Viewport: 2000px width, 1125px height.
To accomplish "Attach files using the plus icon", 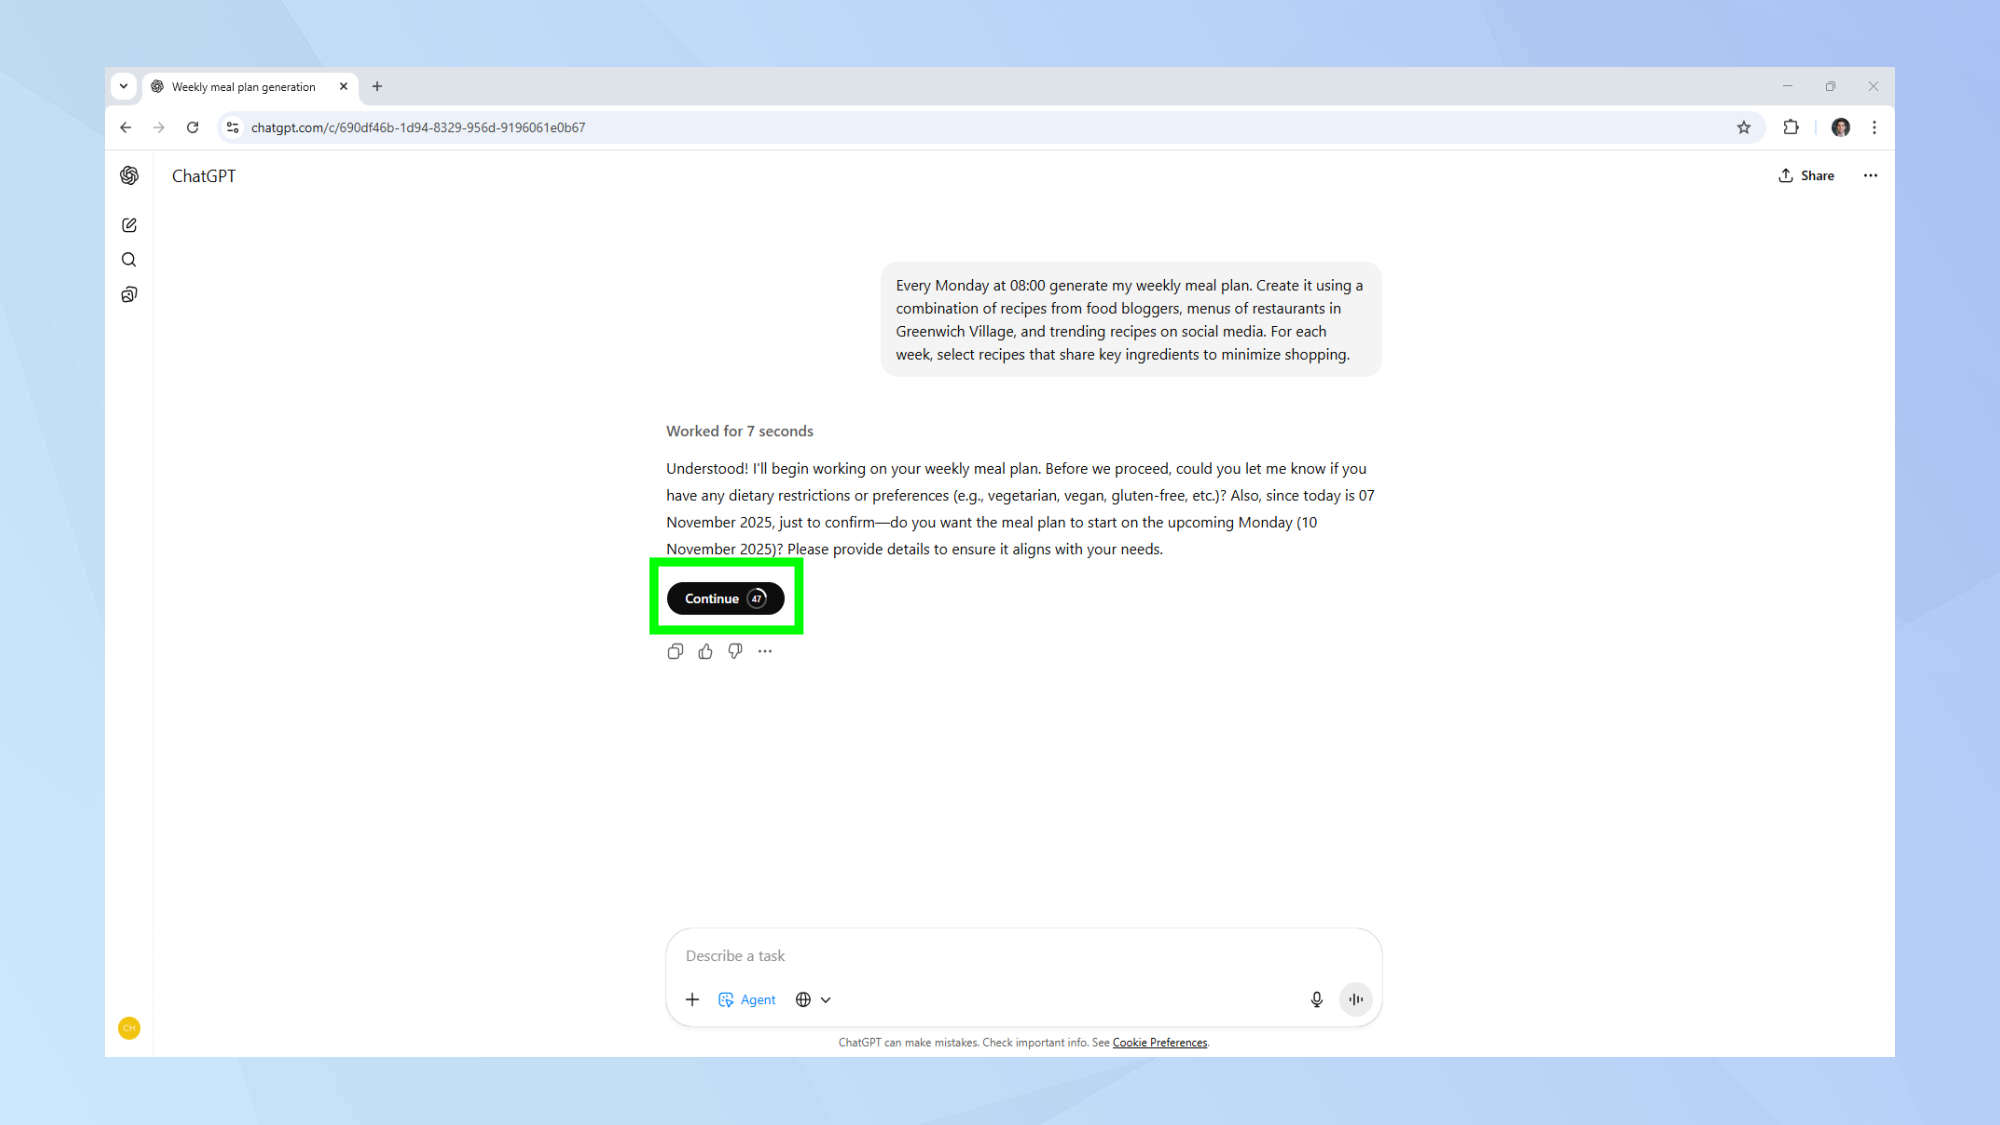I will tap(692, 999).
